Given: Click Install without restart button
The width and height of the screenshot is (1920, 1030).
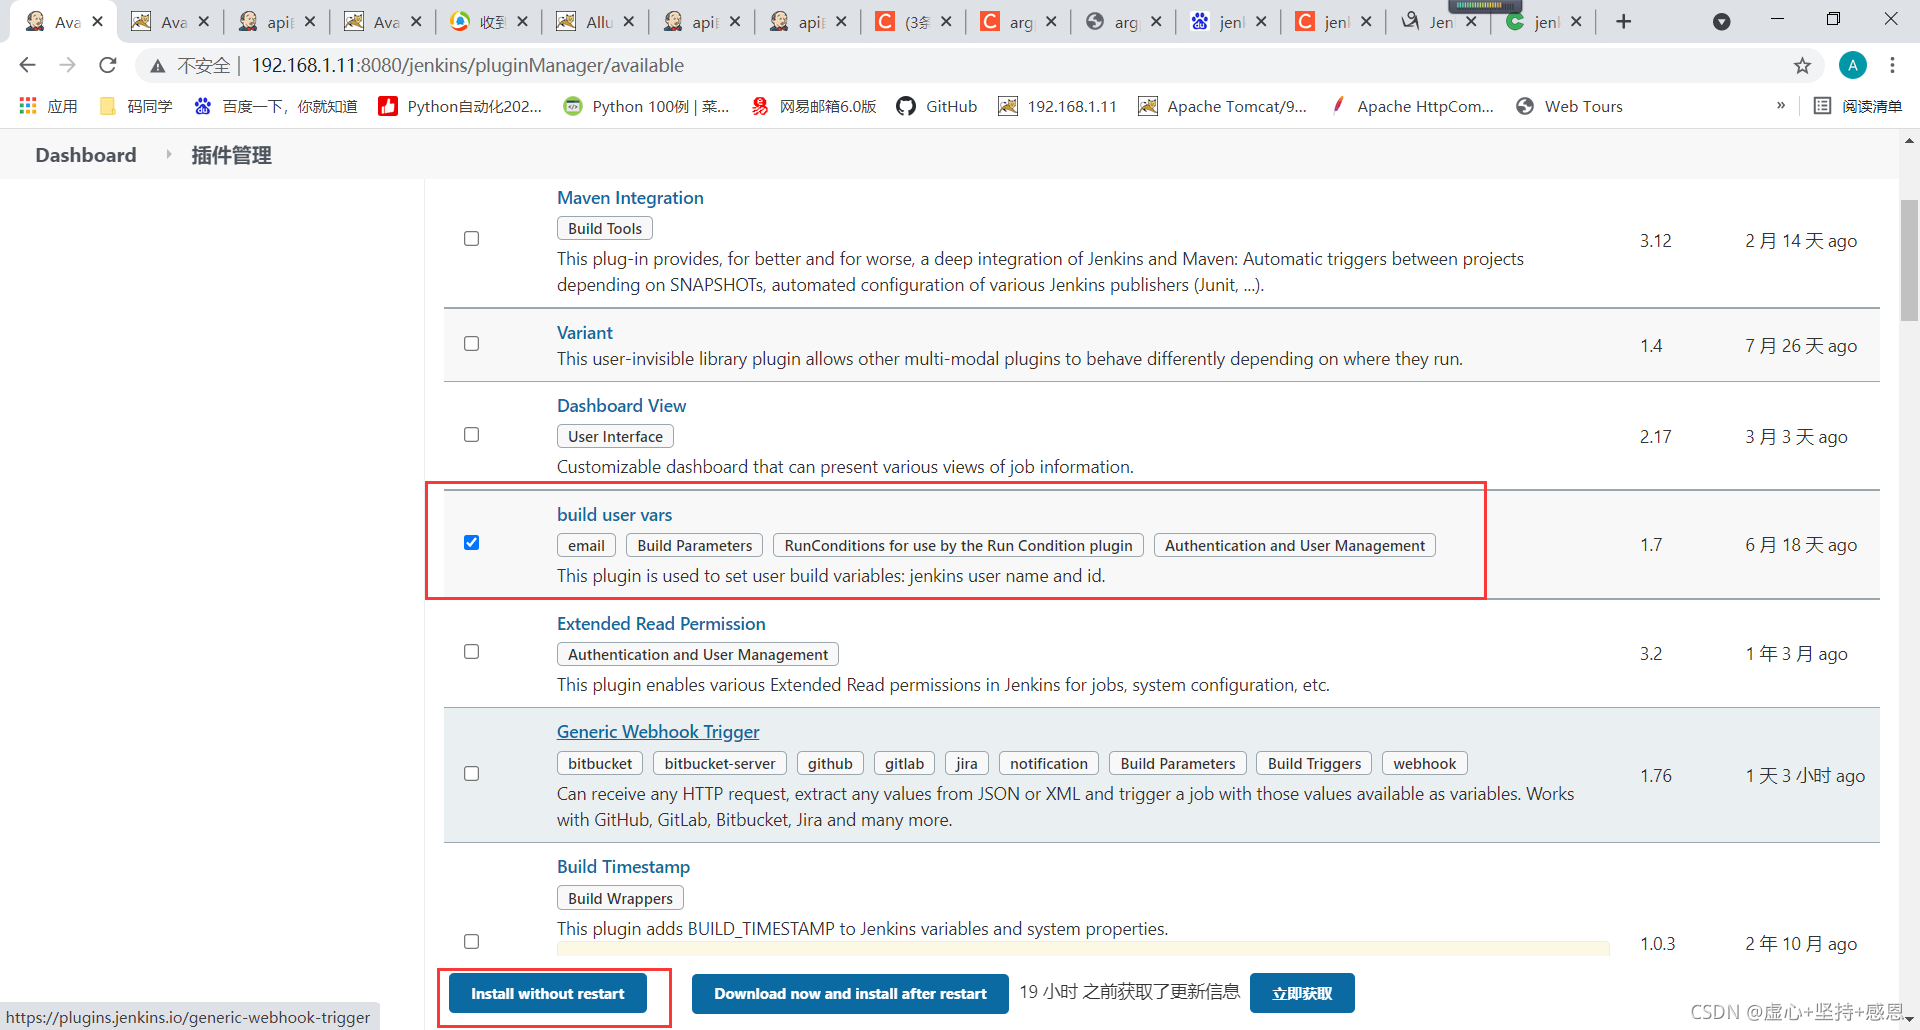Looking at the screenshot, I should (x=547, y=993).
